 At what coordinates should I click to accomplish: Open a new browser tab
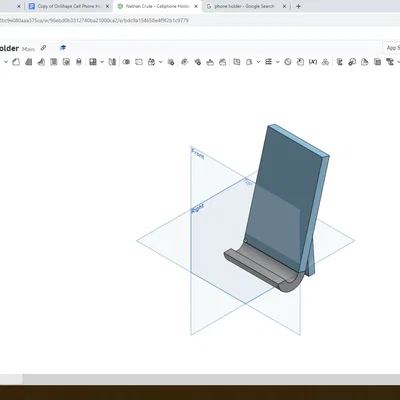pyautogui.click(x=298, y=6)
